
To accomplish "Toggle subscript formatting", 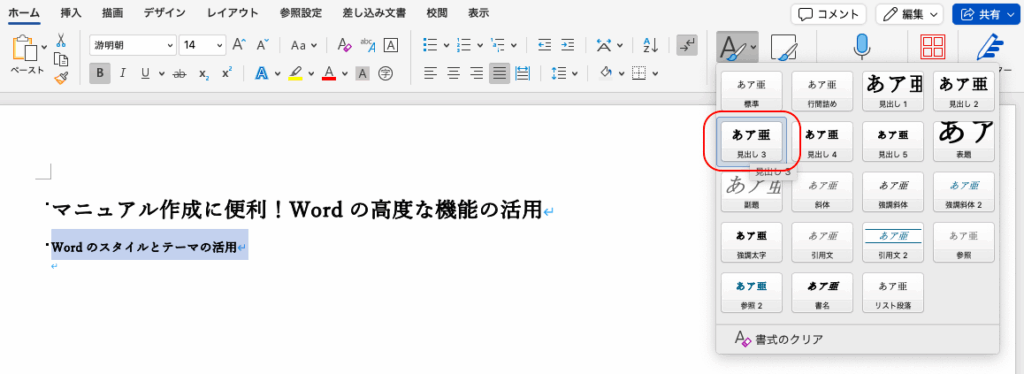I will [204, 73].
